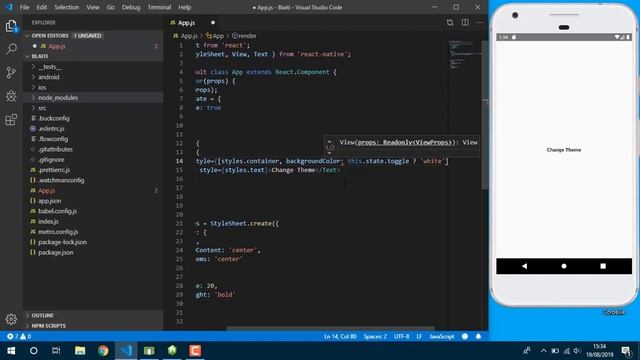Viewport: 640px width, 360px height.
Task: Open the Terminal menu
Action: pyautogui.click(x=159, y=7)
